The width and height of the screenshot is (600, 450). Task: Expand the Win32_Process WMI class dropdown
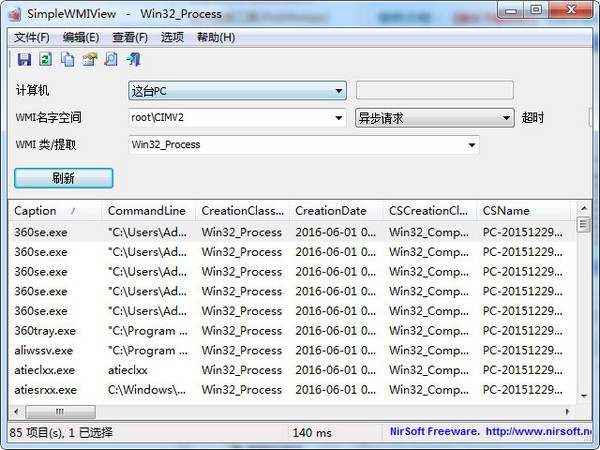472,145
